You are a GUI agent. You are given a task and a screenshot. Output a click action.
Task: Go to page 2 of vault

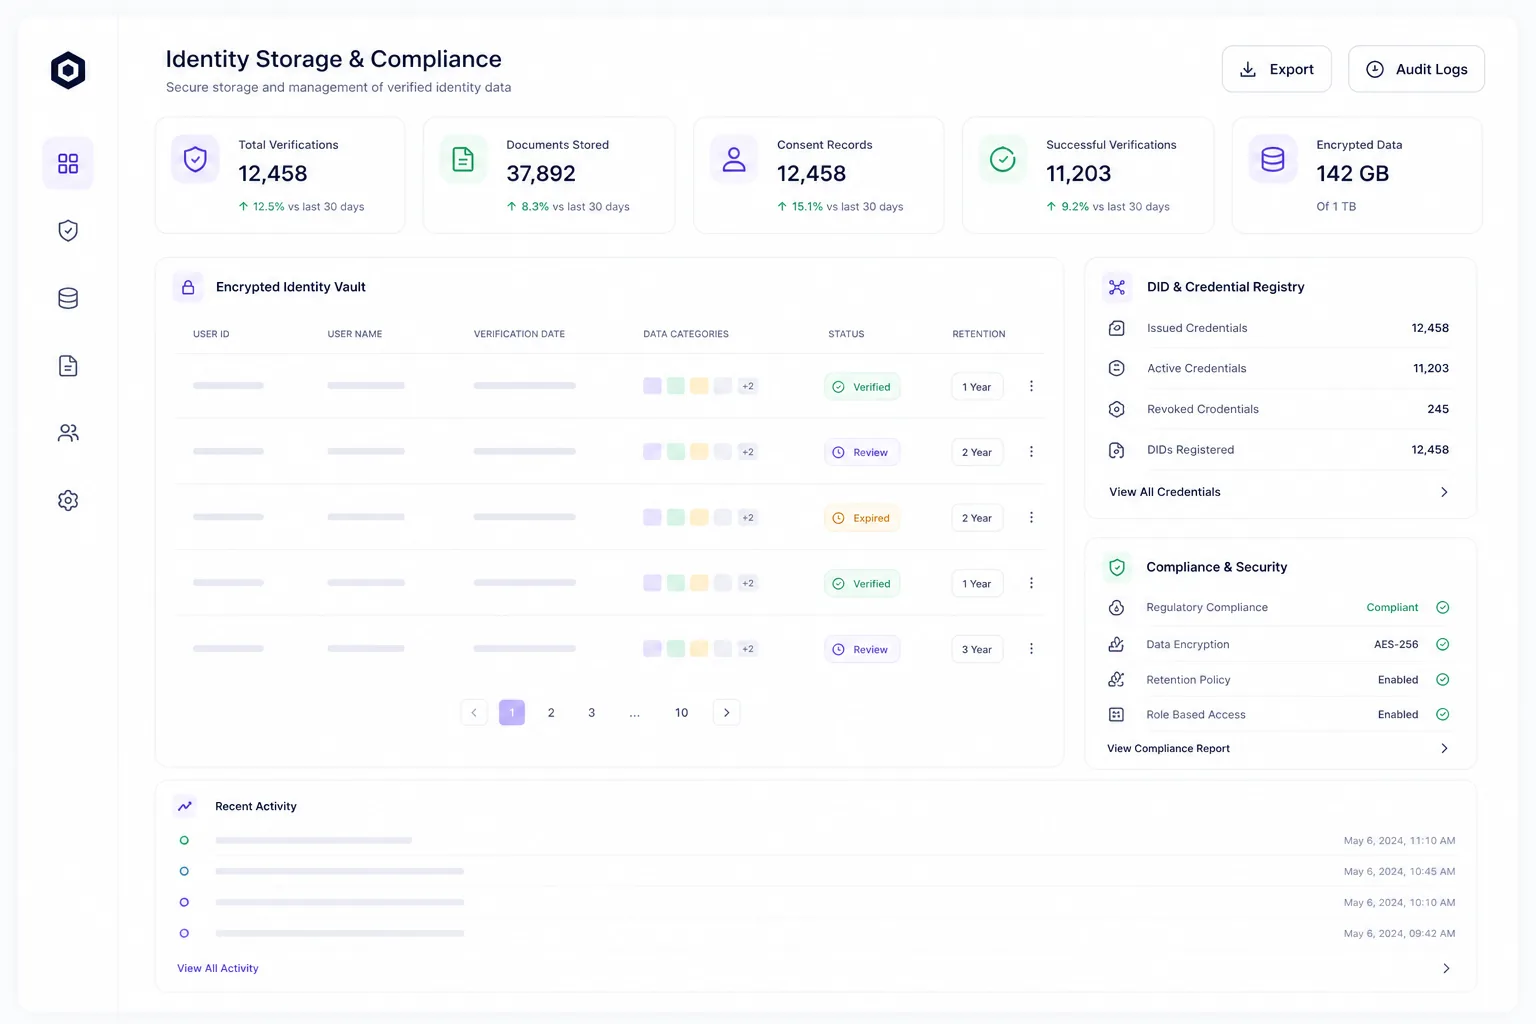pos(551,713)
